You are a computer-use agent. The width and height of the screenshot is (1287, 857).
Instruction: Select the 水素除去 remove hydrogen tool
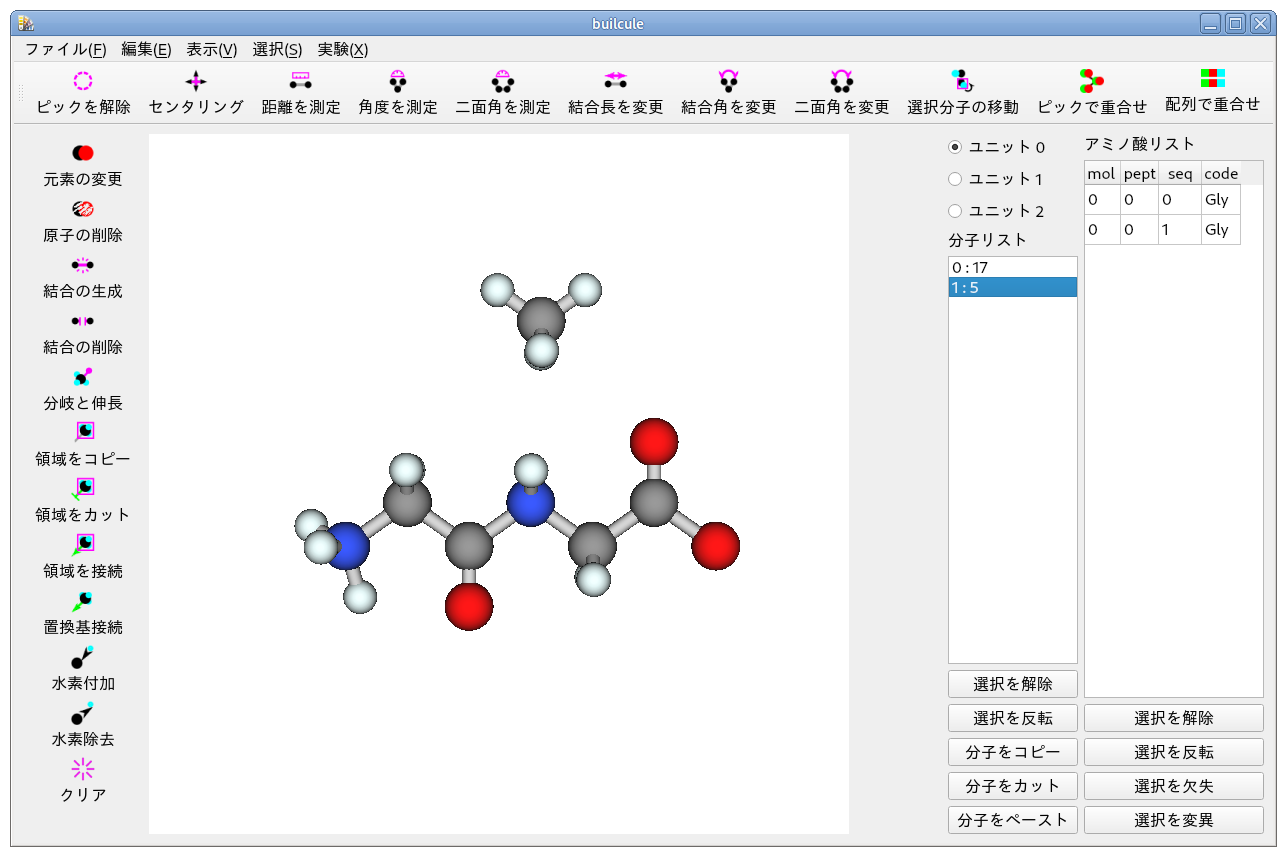[x=82, y=726]
